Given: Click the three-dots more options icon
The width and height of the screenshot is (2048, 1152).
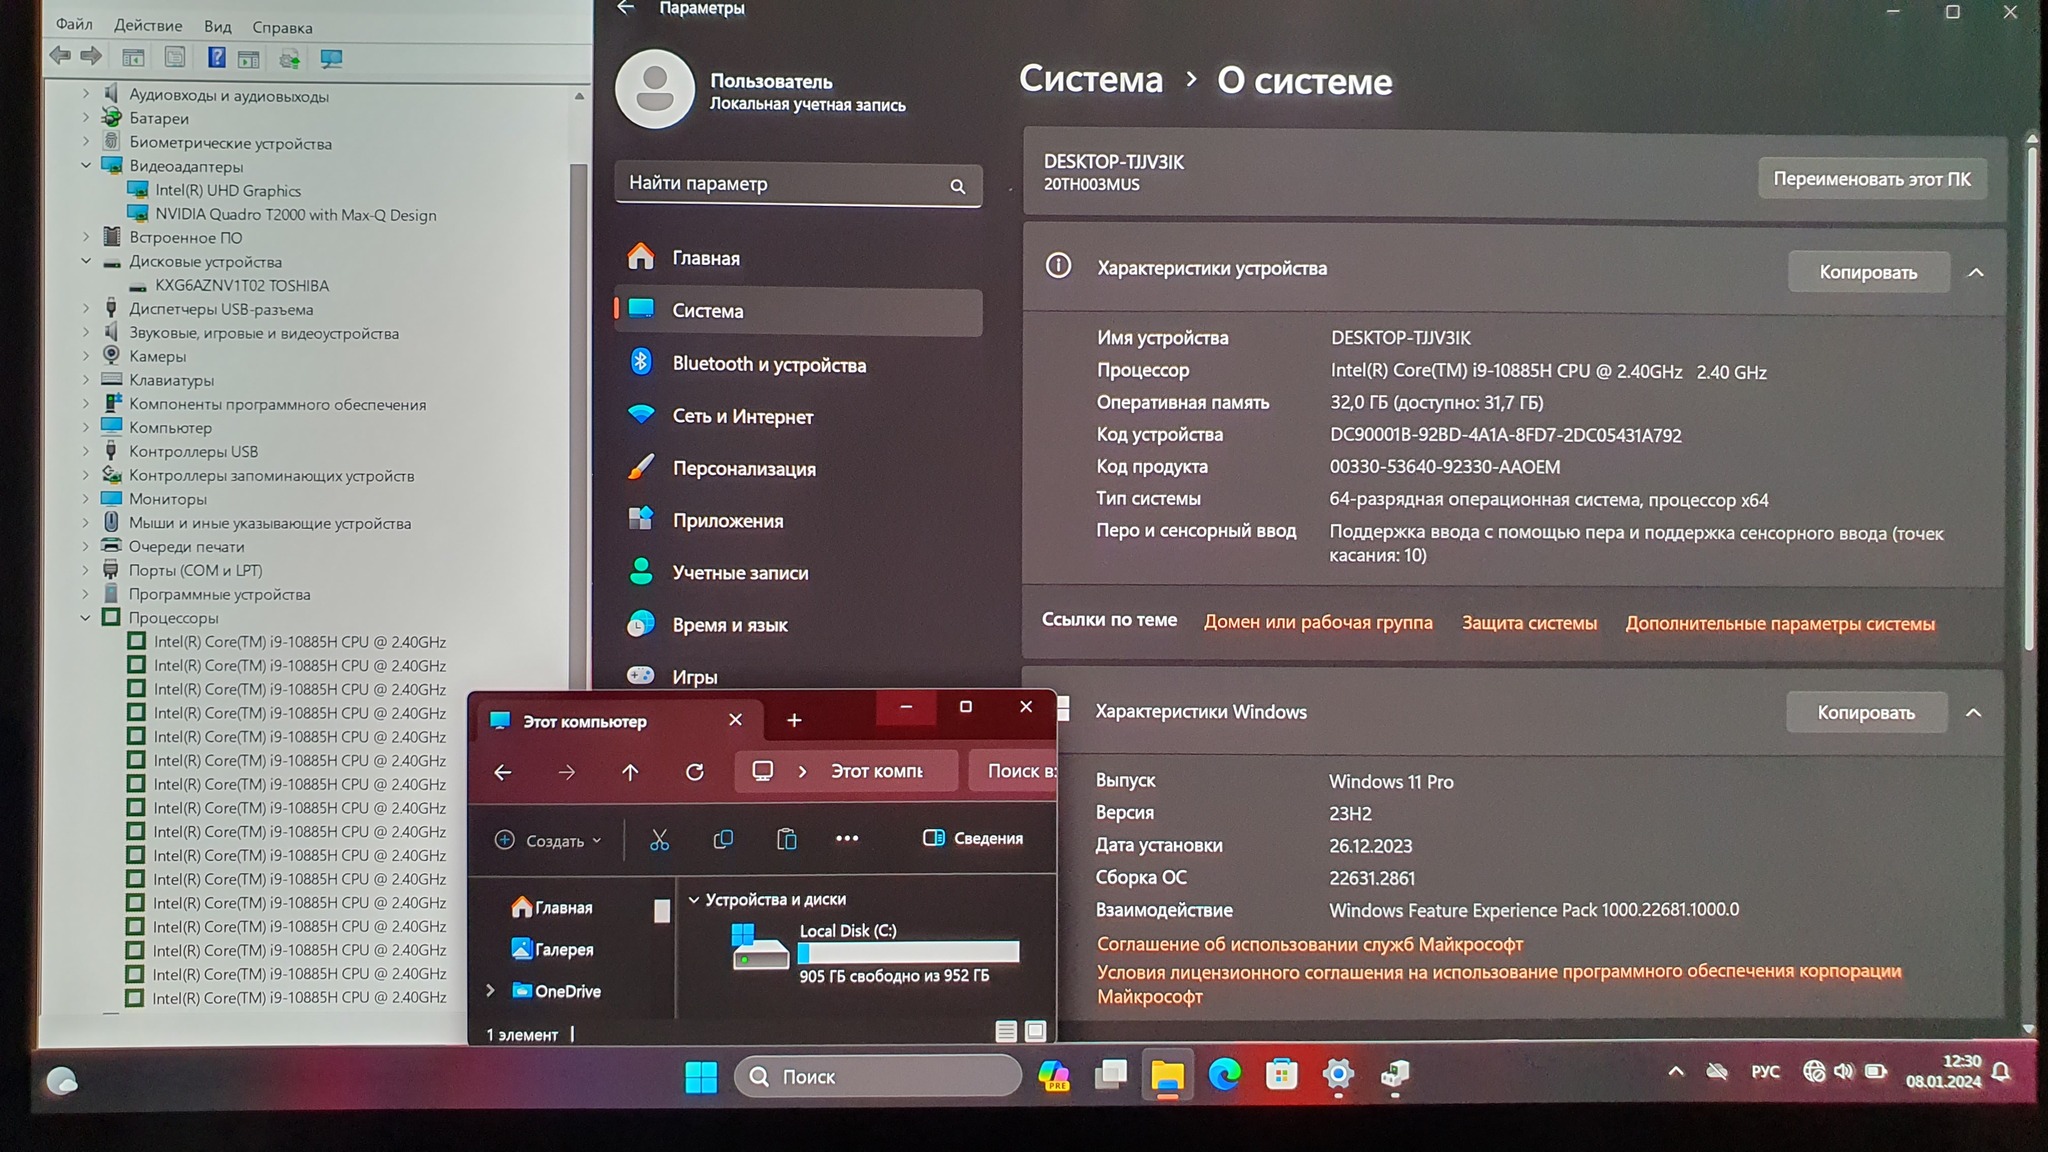Looking at the screenshot, I should [x=847, y=839].
